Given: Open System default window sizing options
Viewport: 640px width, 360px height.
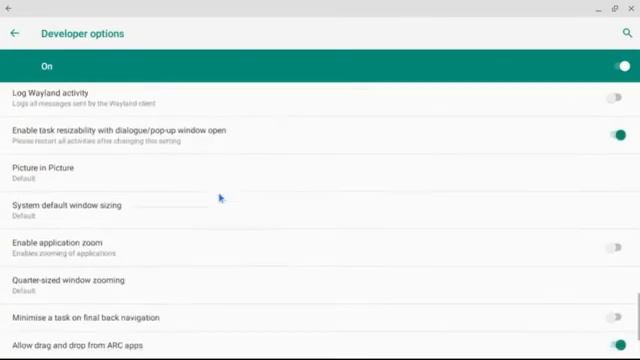Looking at the screenshot, I should 320,210.
